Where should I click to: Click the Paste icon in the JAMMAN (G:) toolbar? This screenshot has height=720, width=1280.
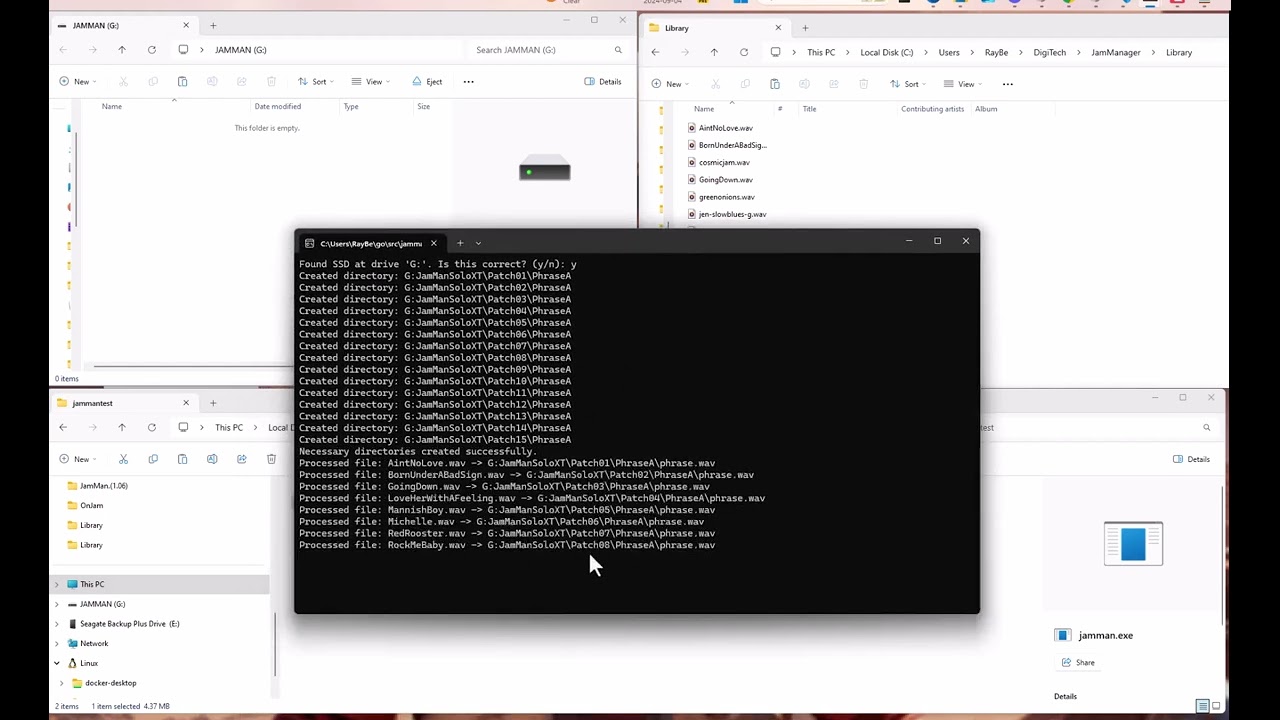(x=182, y=82)
